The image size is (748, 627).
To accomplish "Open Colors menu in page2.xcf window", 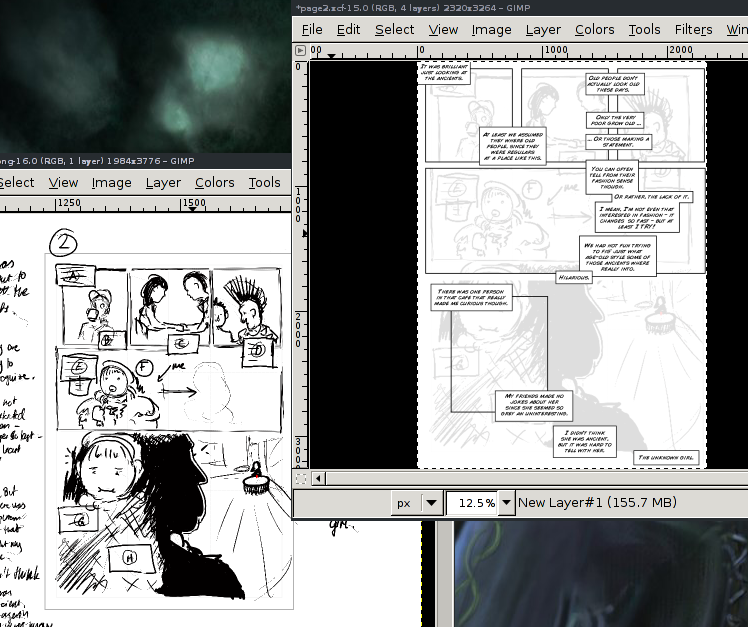I will [x=594, y=30].
